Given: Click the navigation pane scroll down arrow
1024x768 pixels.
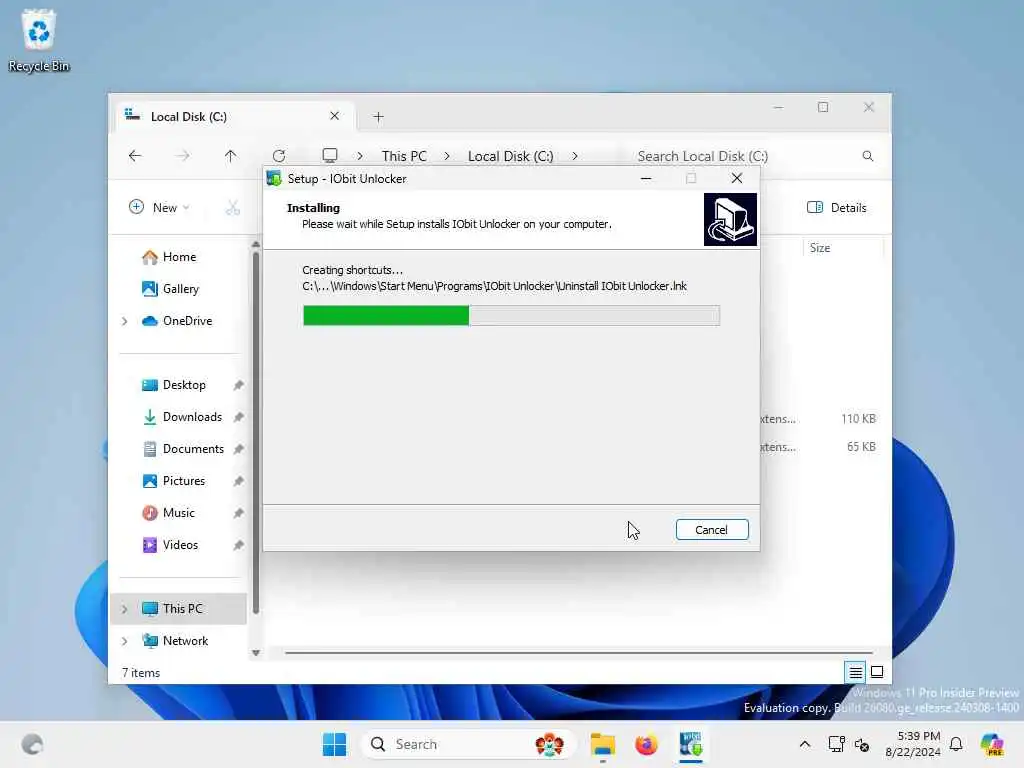Looking at the screenshot, I should point(256,652).
